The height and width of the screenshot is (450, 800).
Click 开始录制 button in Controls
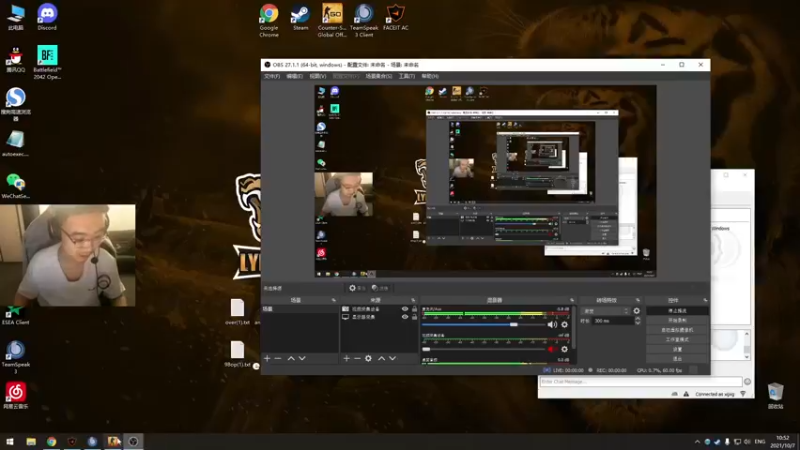[x=677, y=320]
